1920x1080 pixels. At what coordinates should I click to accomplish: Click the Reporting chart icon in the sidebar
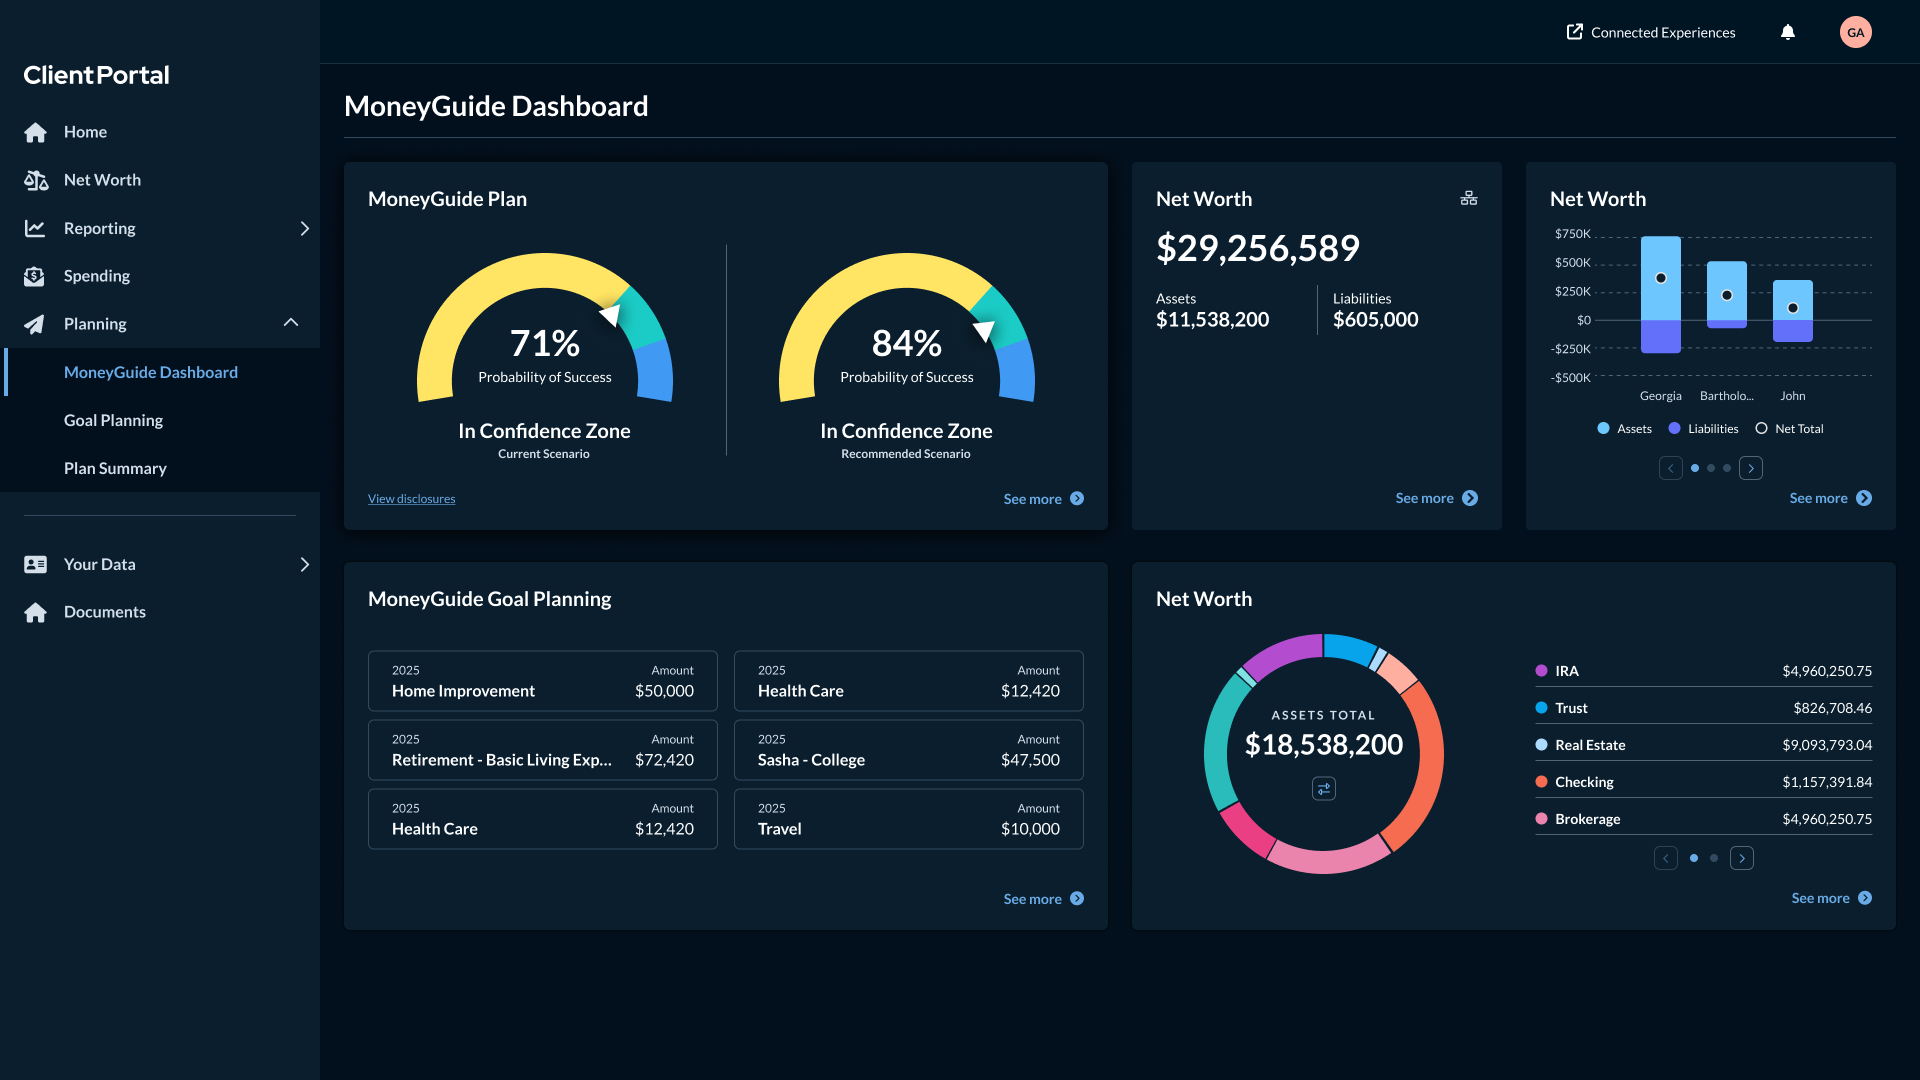(x=35, y=228)
